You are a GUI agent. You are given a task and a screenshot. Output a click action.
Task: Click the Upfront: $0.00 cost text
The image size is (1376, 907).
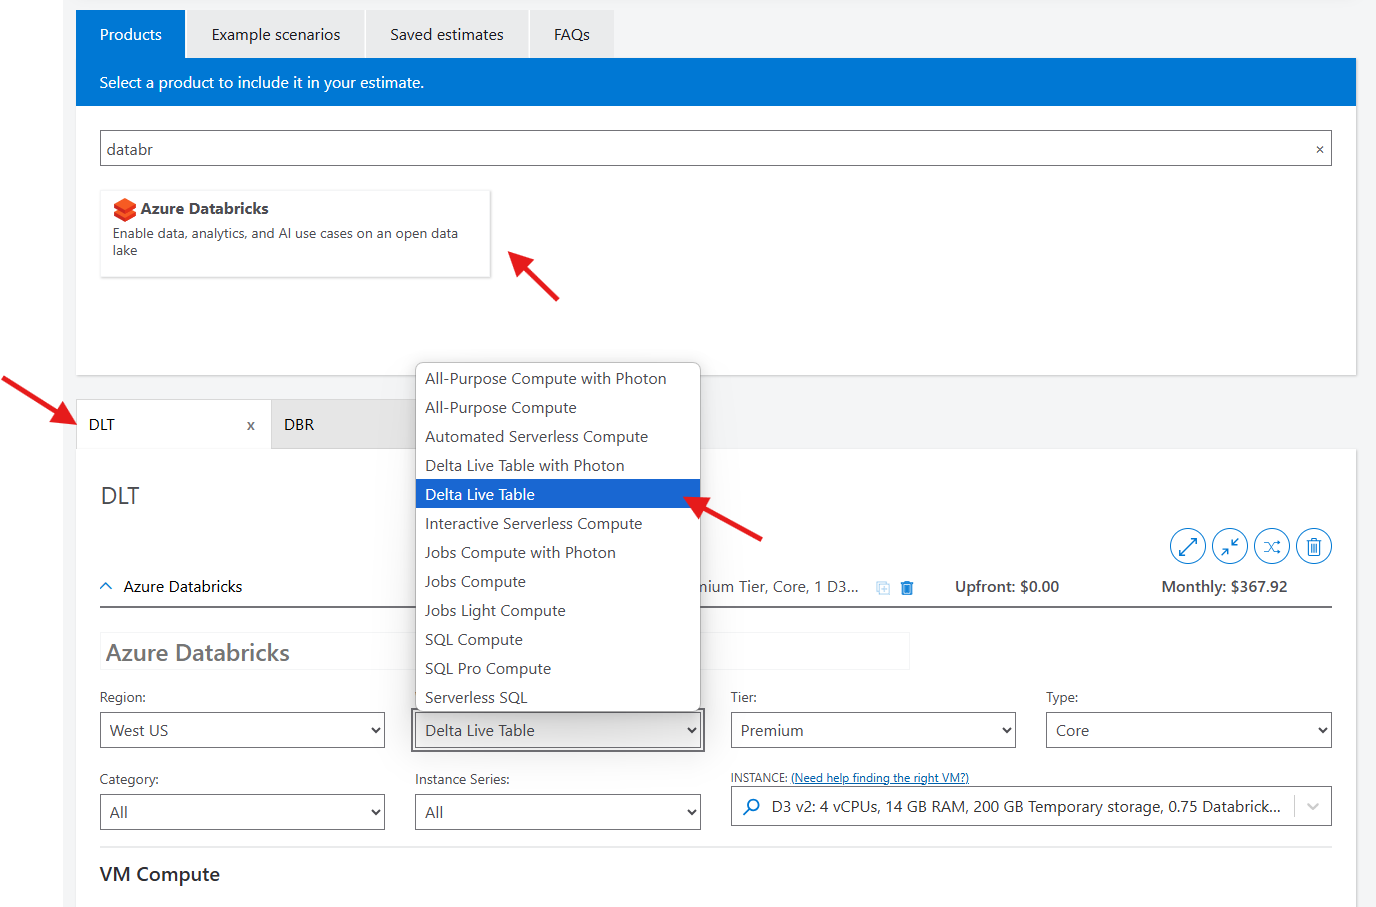click(1007, 587)
